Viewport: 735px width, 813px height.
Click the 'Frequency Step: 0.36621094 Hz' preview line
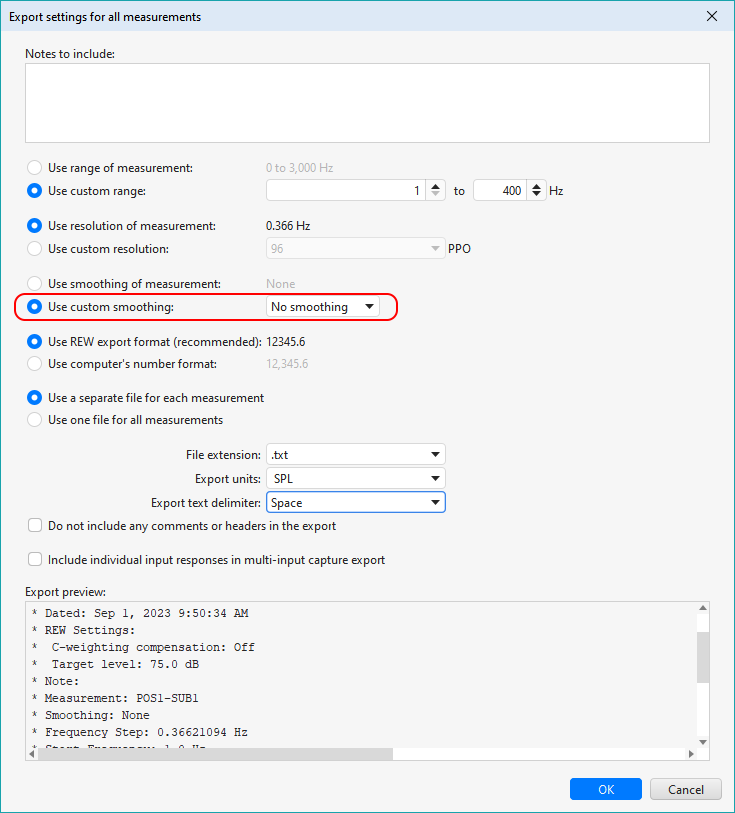(139, 732)
